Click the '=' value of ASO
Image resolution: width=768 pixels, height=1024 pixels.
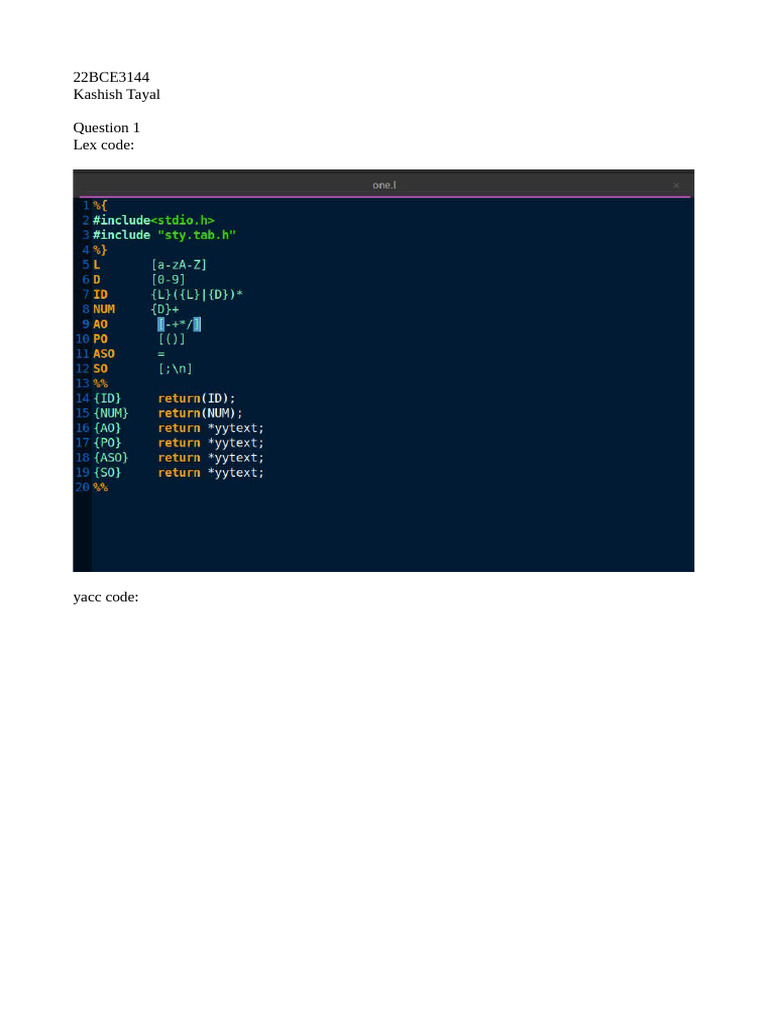[x=161, y=354]
